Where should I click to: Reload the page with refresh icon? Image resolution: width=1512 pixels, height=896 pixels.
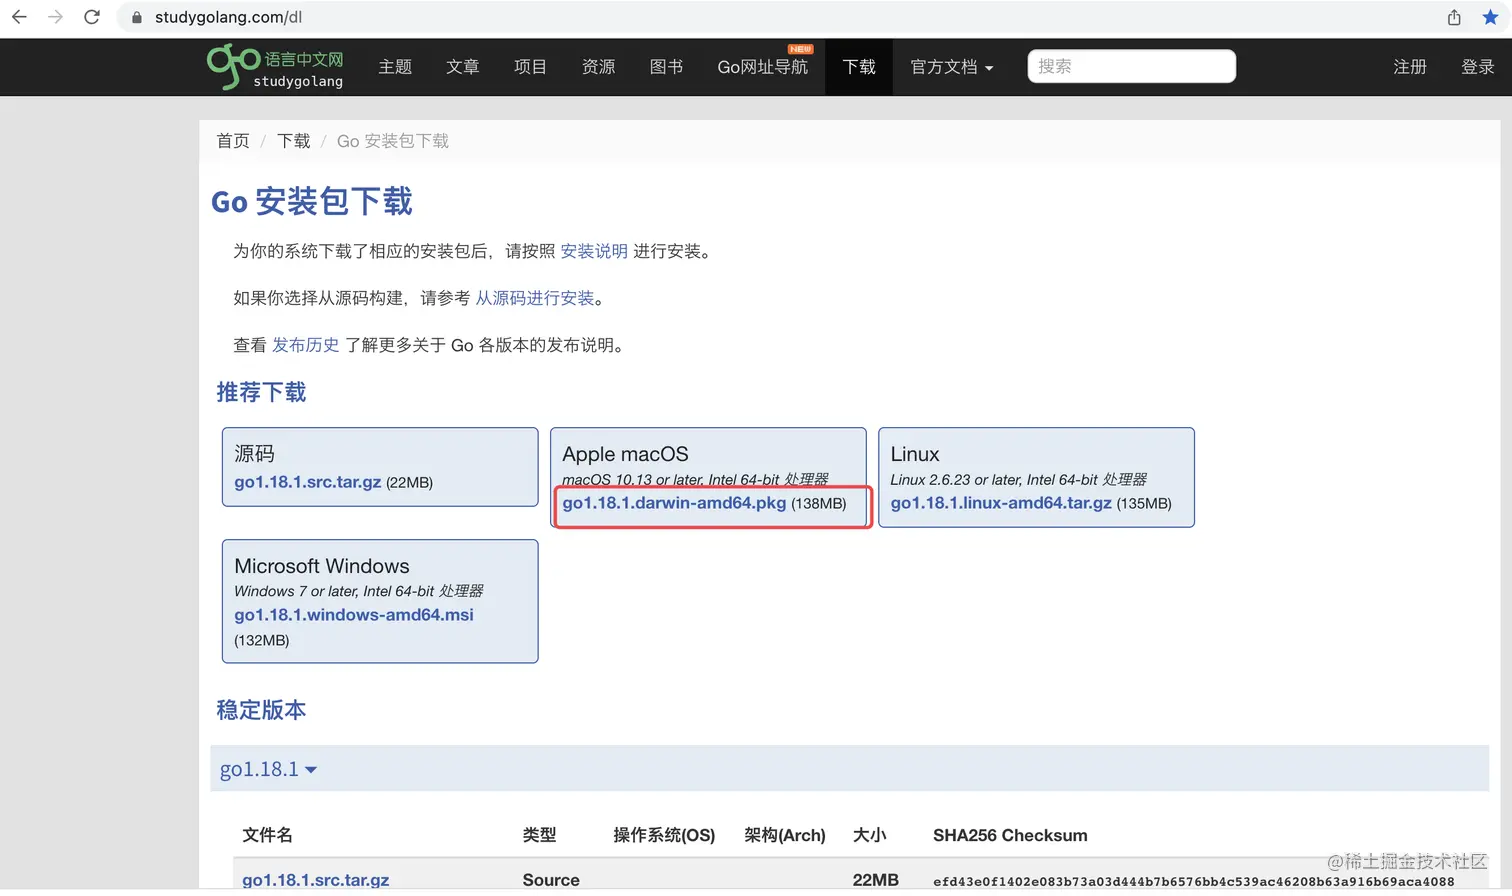[92, 17]
